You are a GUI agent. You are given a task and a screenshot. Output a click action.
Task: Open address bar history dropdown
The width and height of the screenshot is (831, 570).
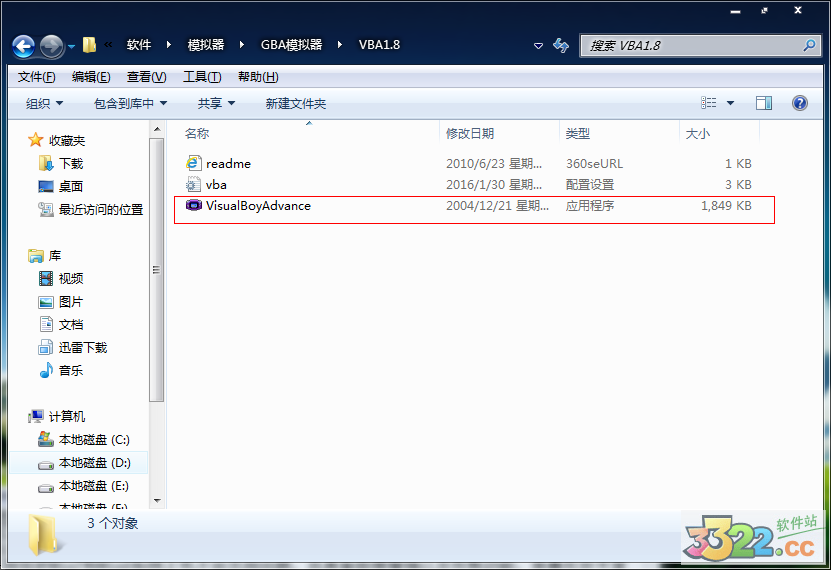538,46
